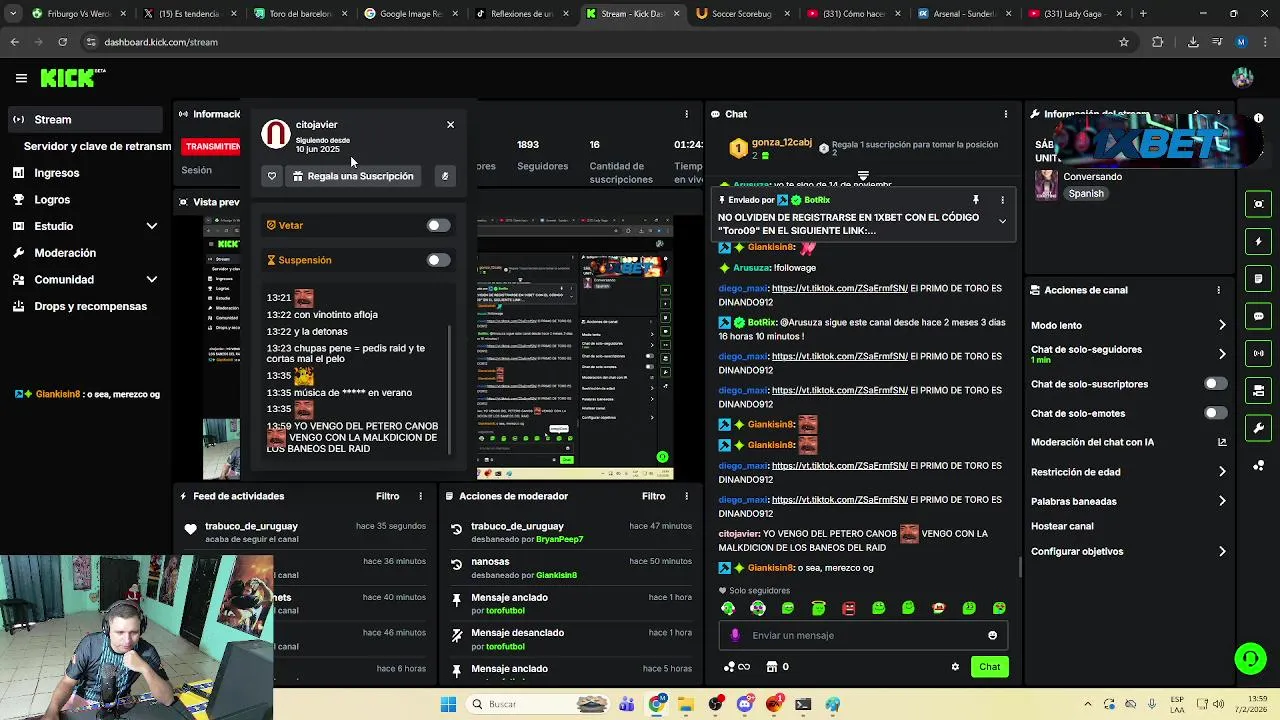The height and width of the screenshot is (720, 1280).
Task: Open Chat panel three-dot menu
Action: (x=1006, y=114)
